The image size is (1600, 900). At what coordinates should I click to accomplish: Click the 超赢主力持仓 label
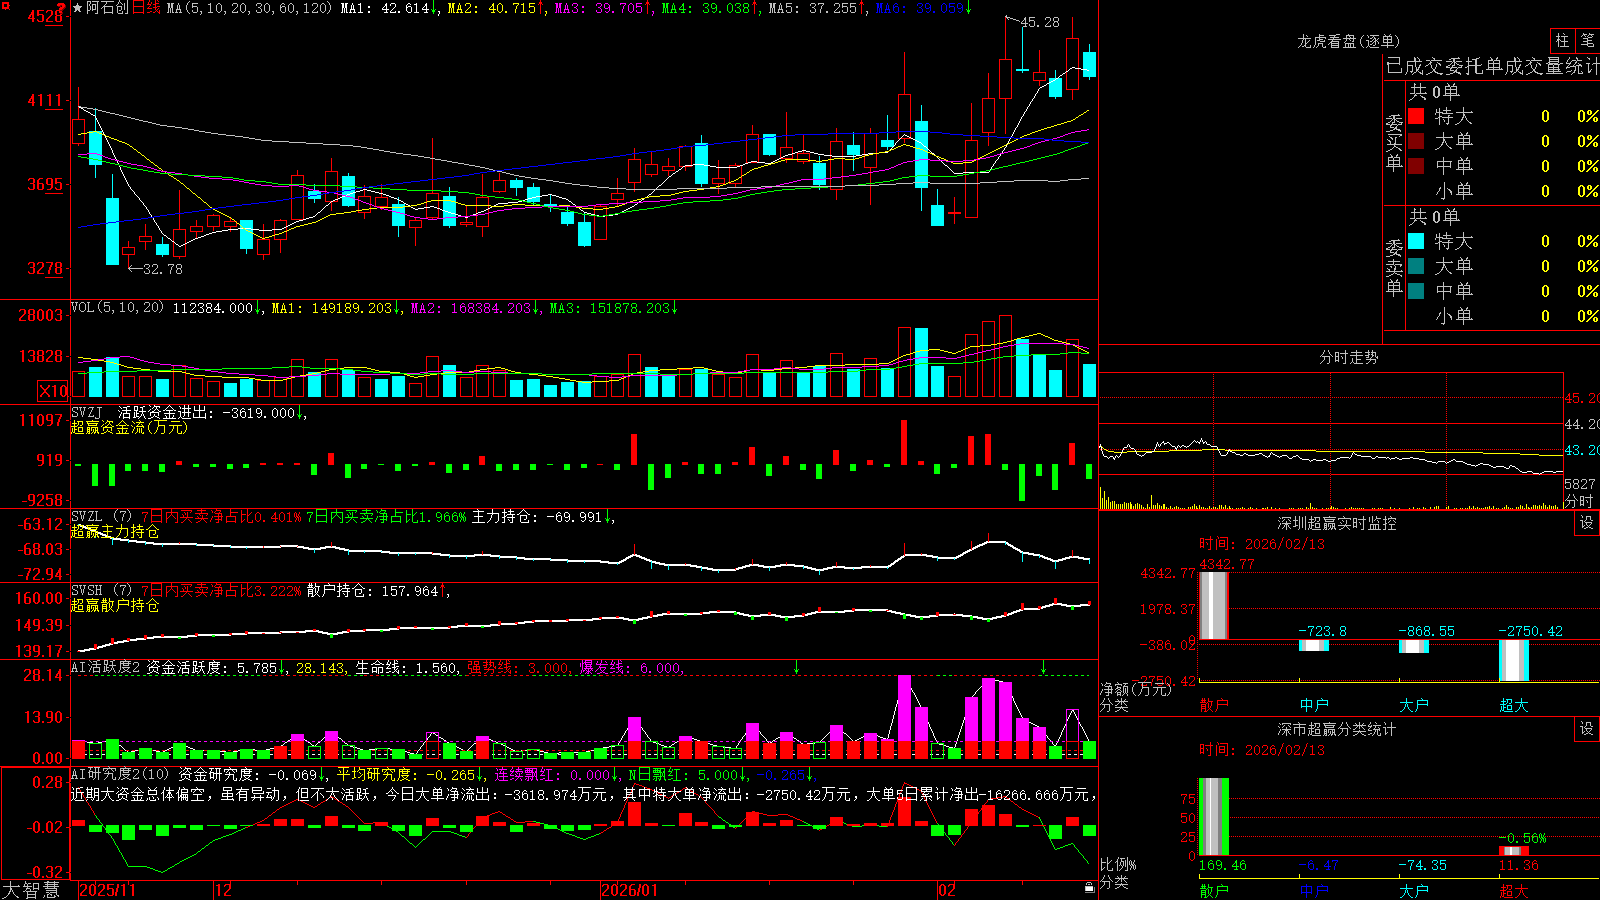click(115, 531)
